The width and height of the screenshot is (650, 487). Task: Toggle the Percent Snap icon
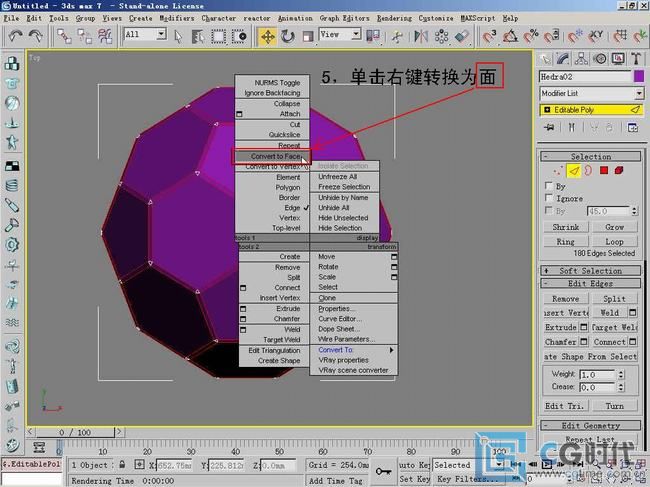(x=531, y=36)
